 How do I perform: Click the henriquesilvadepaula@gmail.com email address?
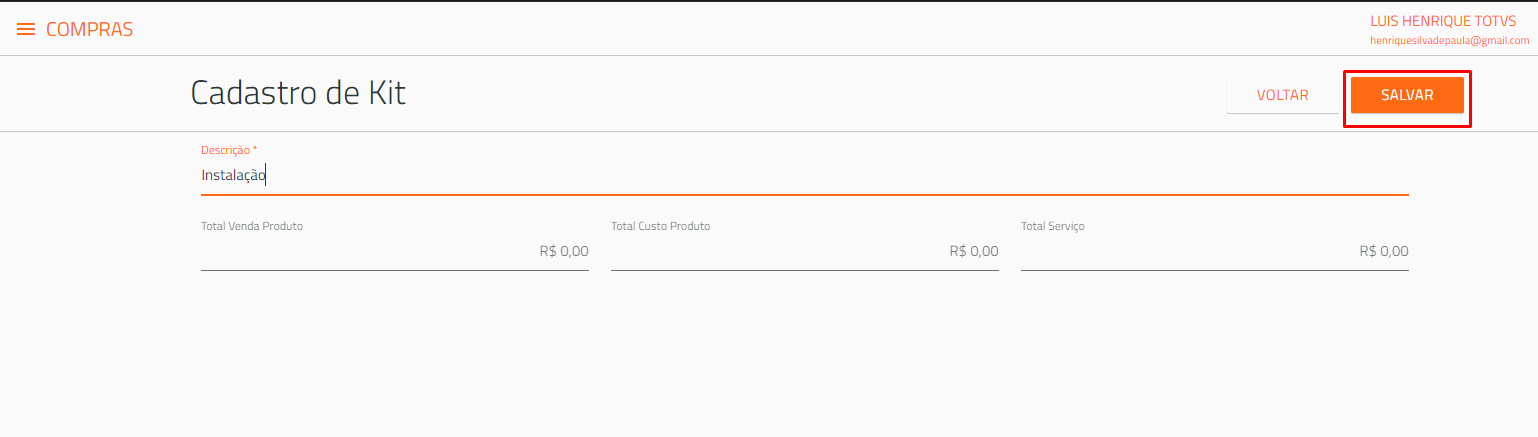[x=1449, y=41]
